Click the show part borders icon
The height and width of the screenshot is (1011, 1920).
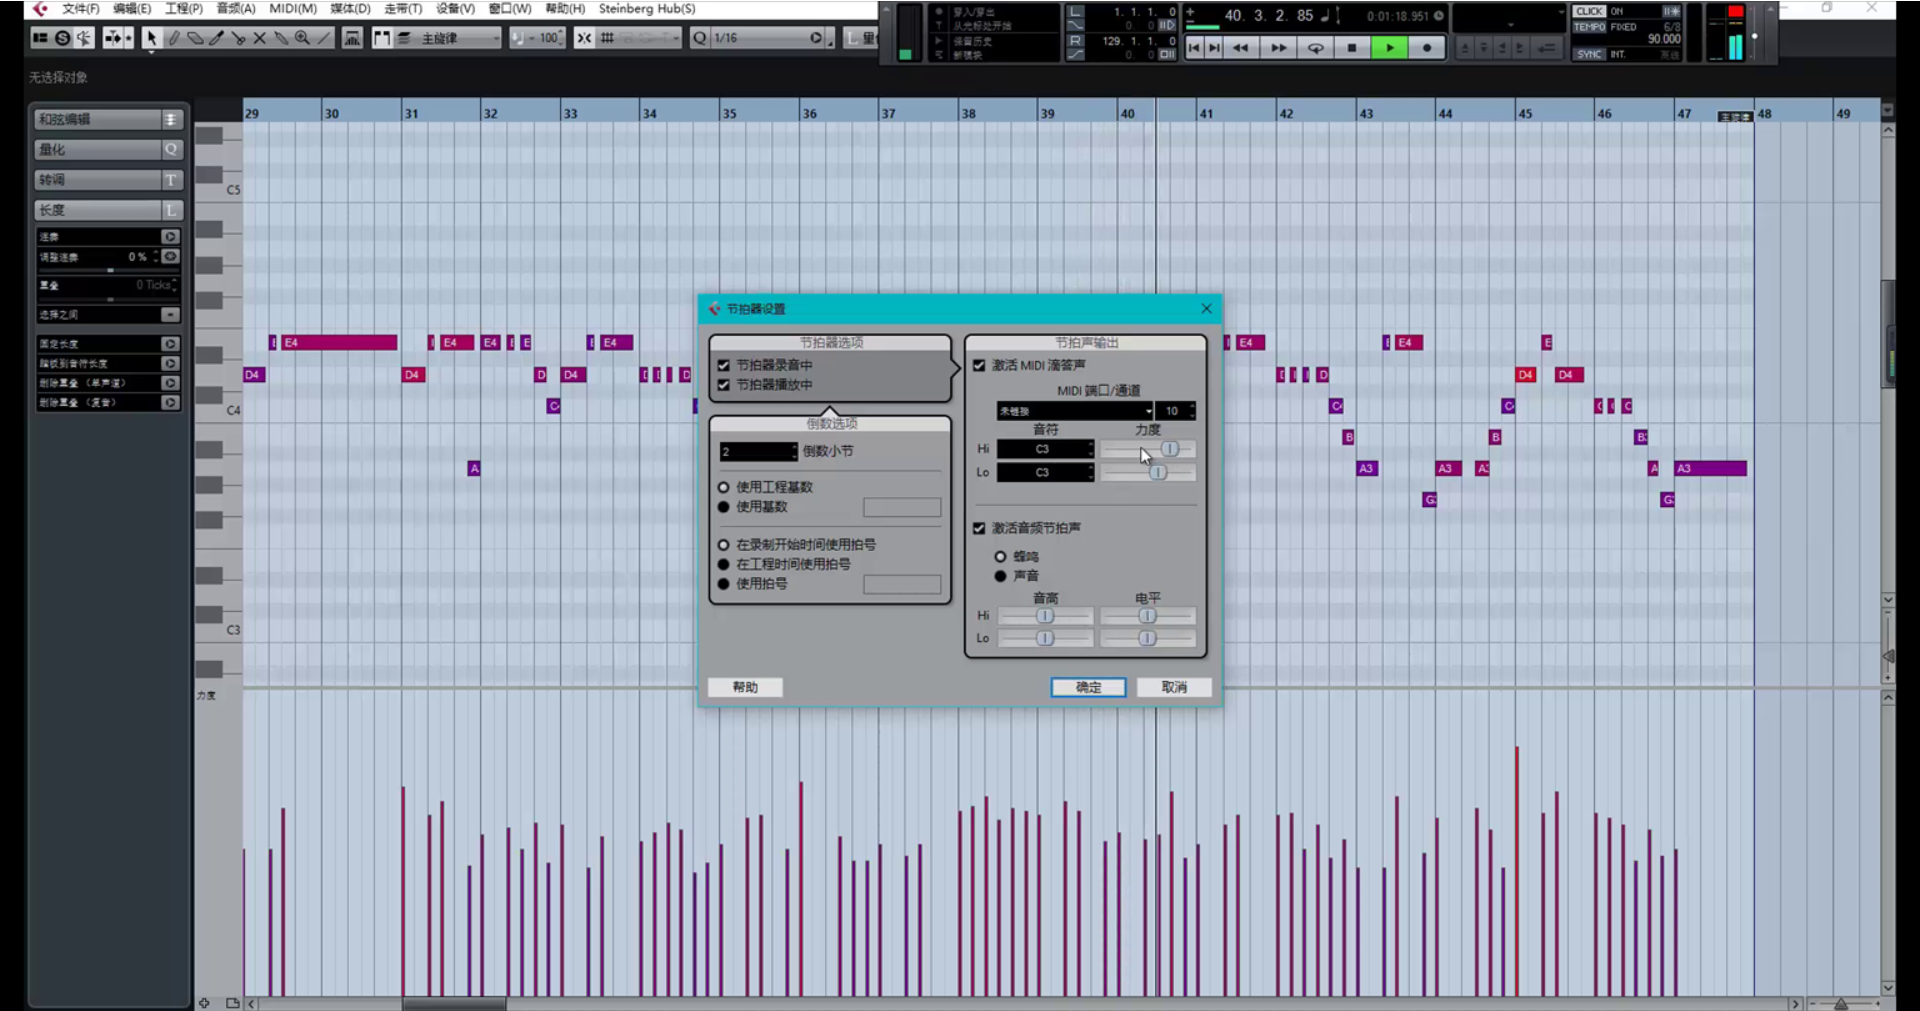point(382,38)
